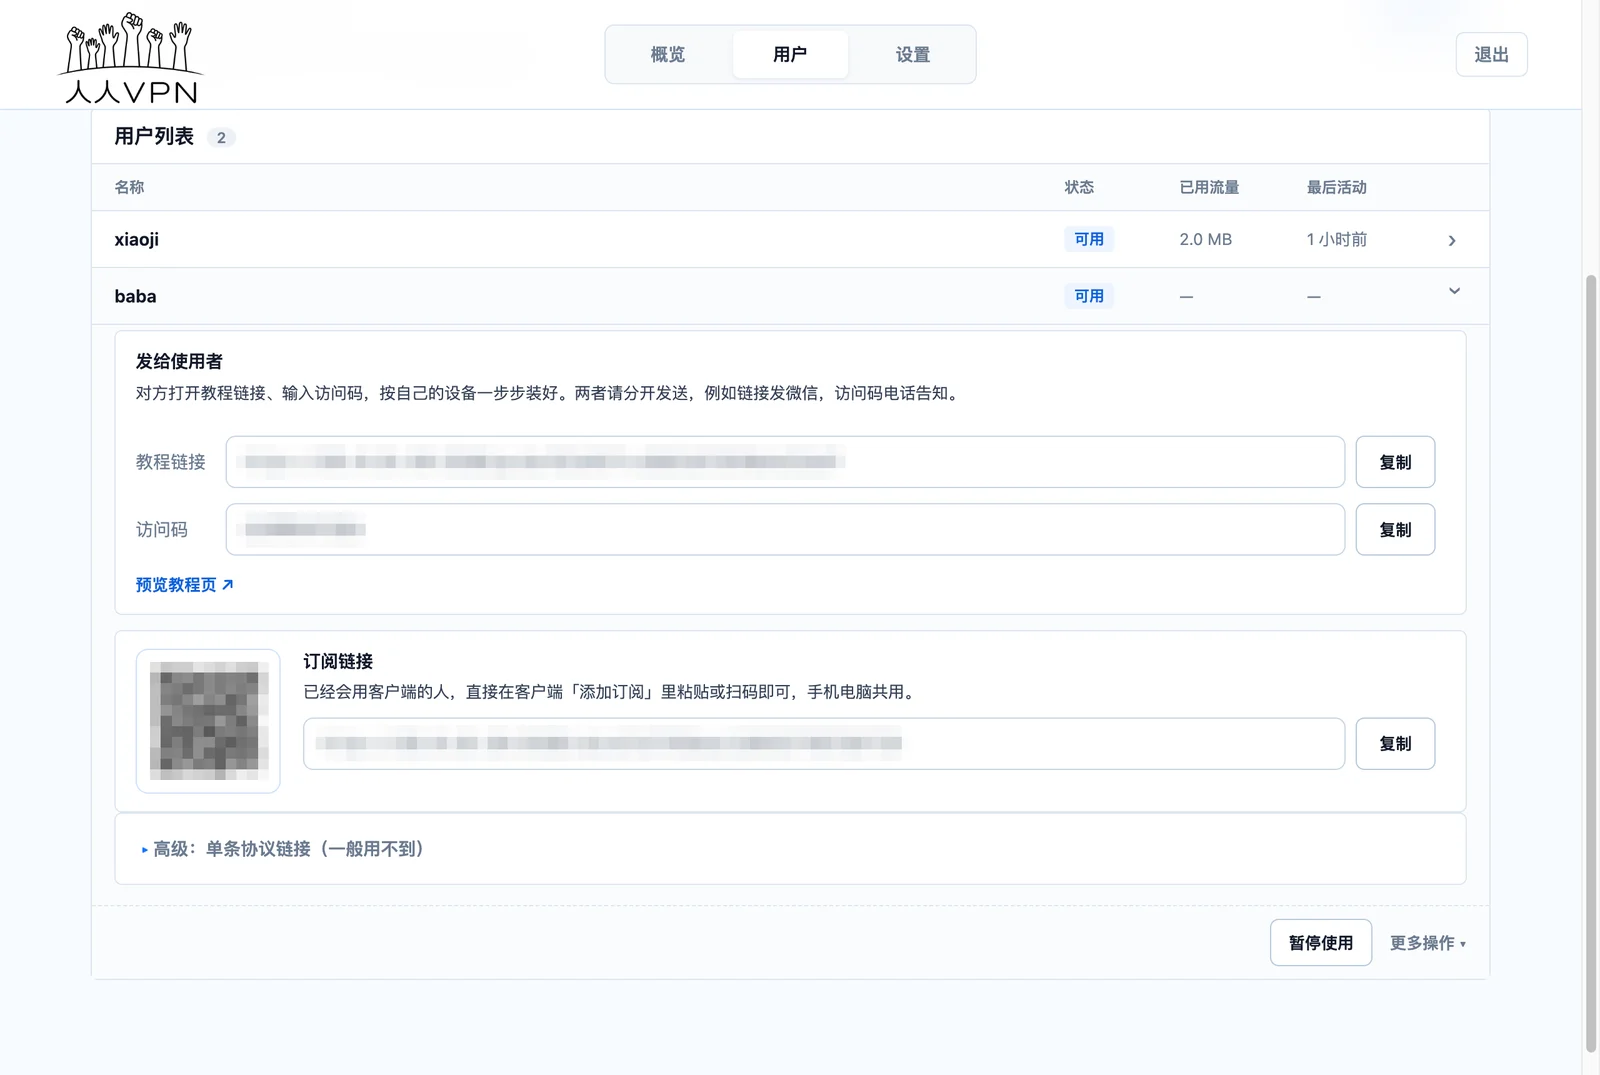Image resolution: width=1600 pixels, height=1075 pixels.
Task: Click the 状态 column header
Action: (1079, 187)
